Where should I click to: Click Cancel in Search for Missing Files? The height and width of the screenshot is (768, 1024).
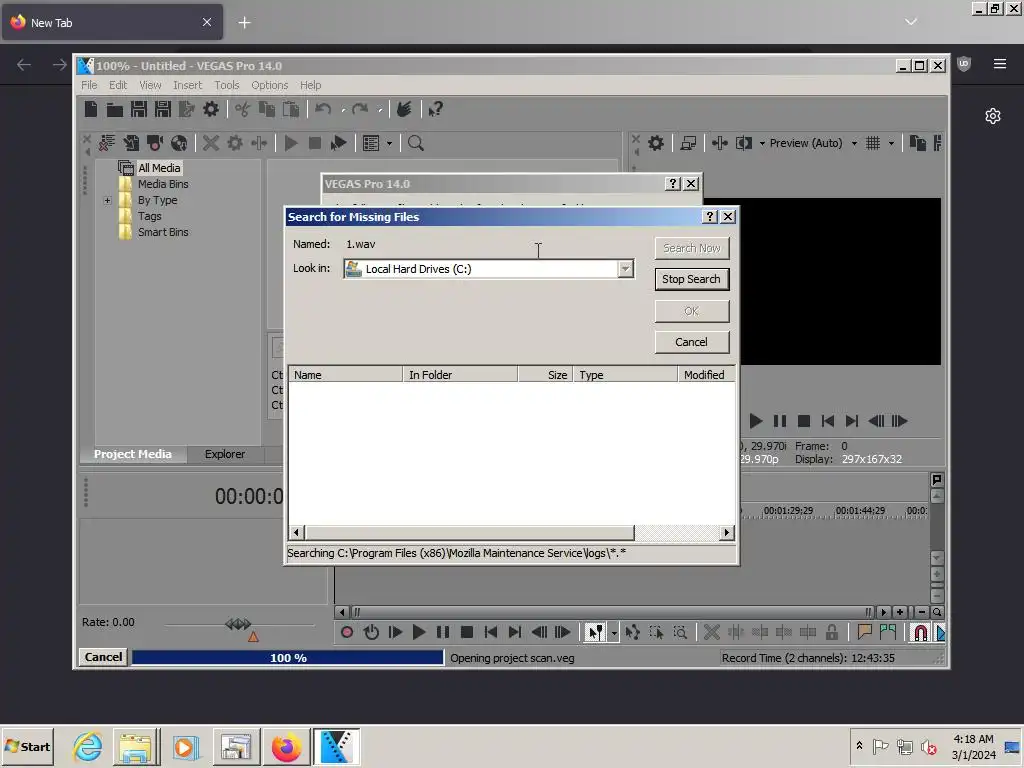tap(691, 342)
